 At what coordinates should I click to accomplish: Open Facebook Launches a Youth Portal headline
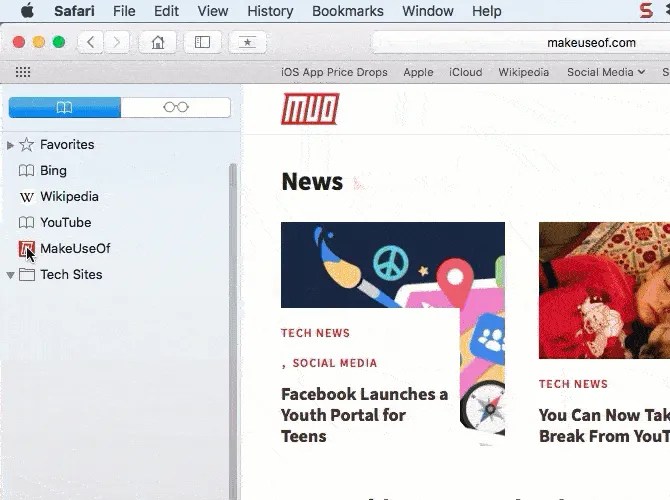pyautogui.click(x=364, y=415)
